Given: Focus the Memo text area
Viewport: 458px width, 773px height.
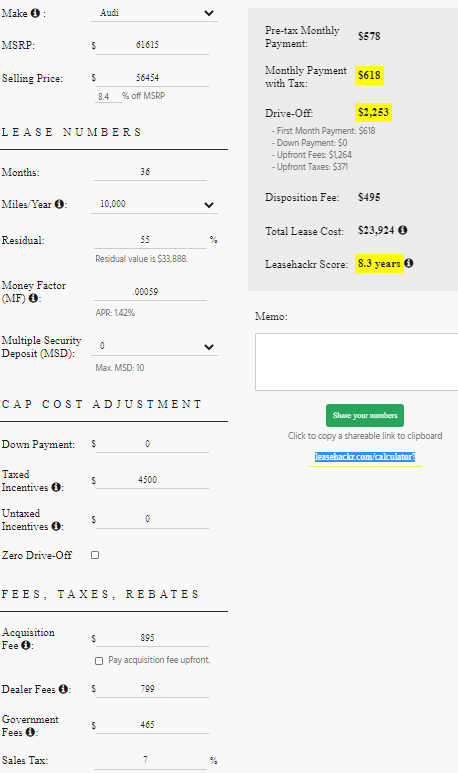Looking at the screenshot, I should coord(356,362).
